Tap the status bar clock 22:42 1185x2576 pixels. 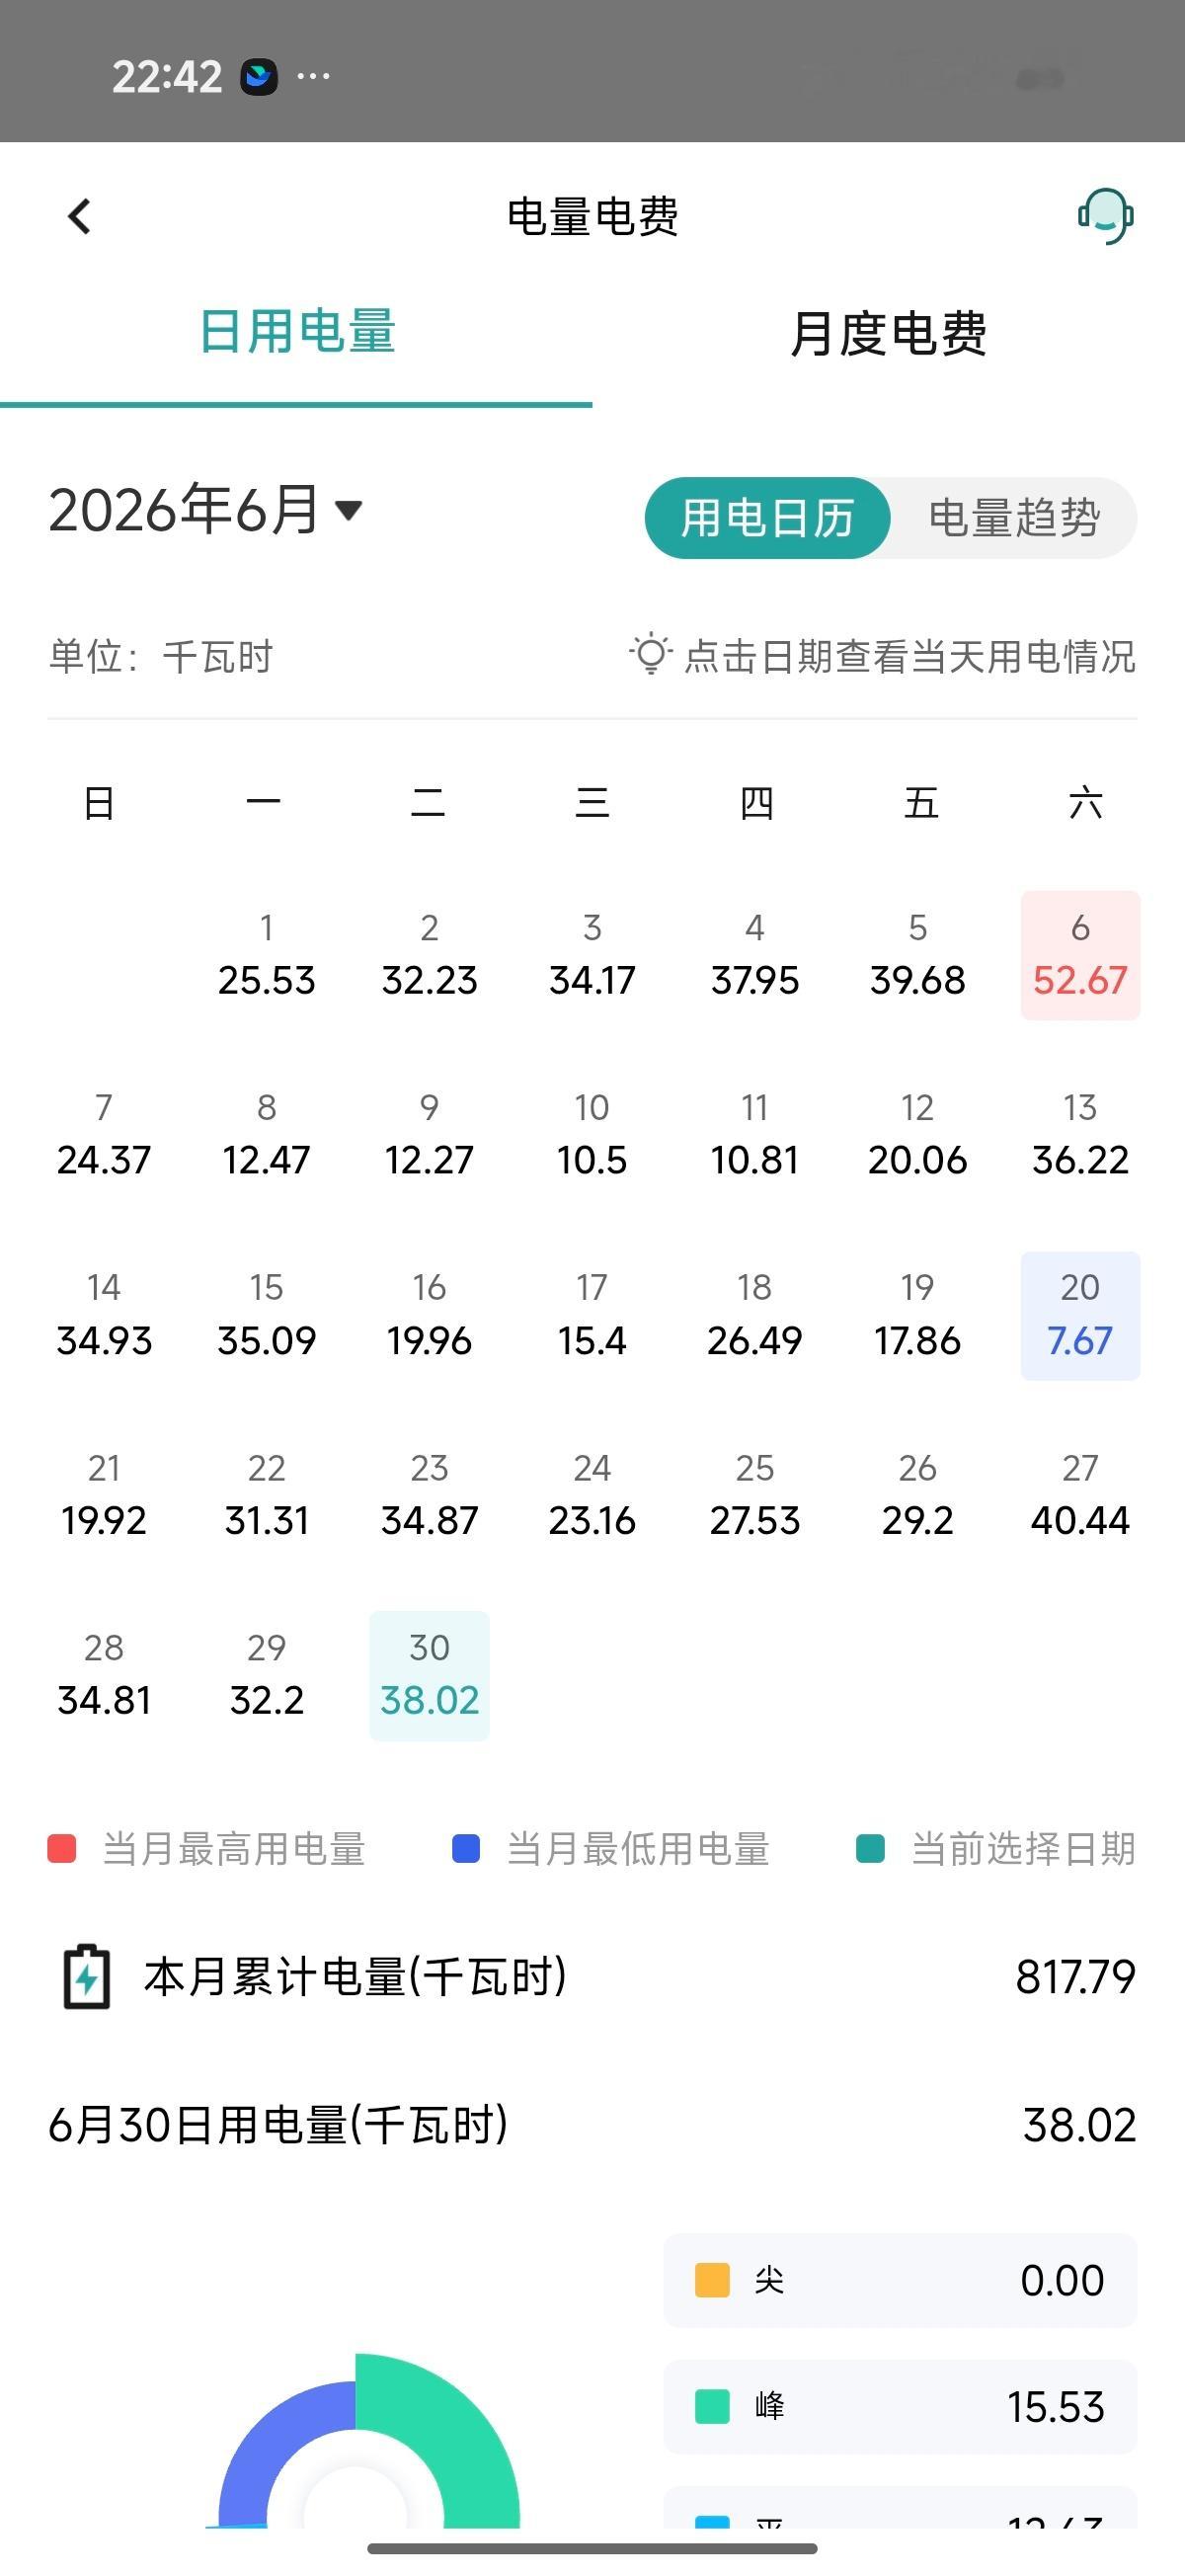pyautogui.click(x=167, y=77)
